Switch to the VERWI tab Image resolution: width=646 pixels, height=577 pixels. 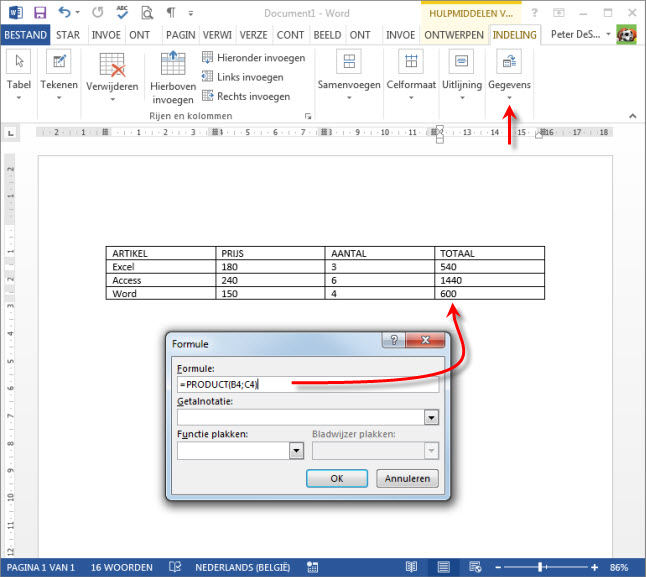pos(217,35)
